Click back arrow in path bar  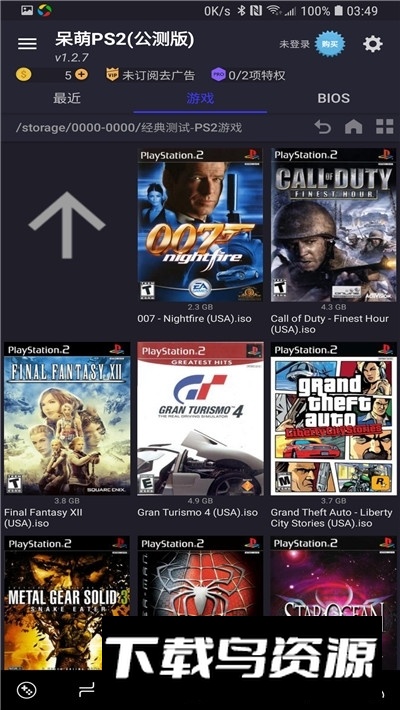coord(323,127)
